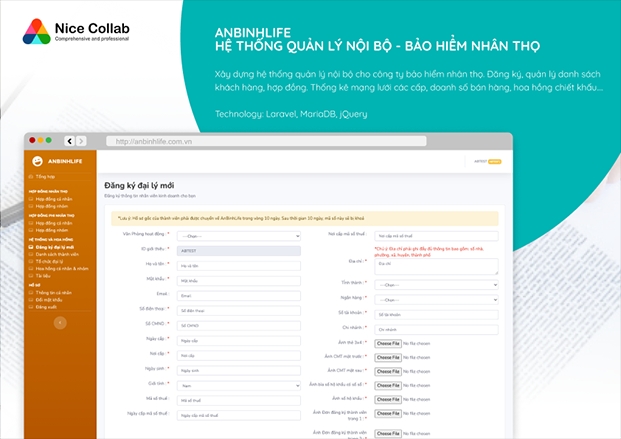621x439 pixels.
Task: Focus the Số điện thoại input field
Action: point(238,311)
